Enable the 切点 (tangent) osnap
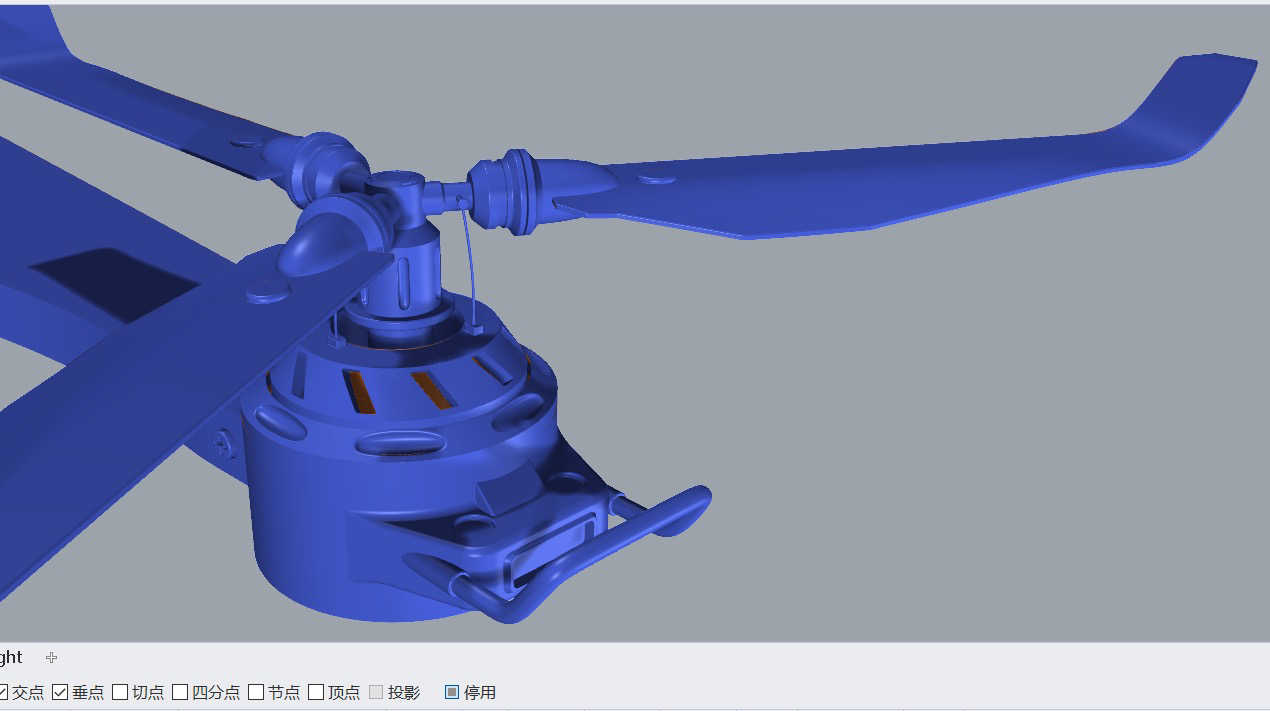Viewport: 1270px width, 711px height. [x=120, y=692]
